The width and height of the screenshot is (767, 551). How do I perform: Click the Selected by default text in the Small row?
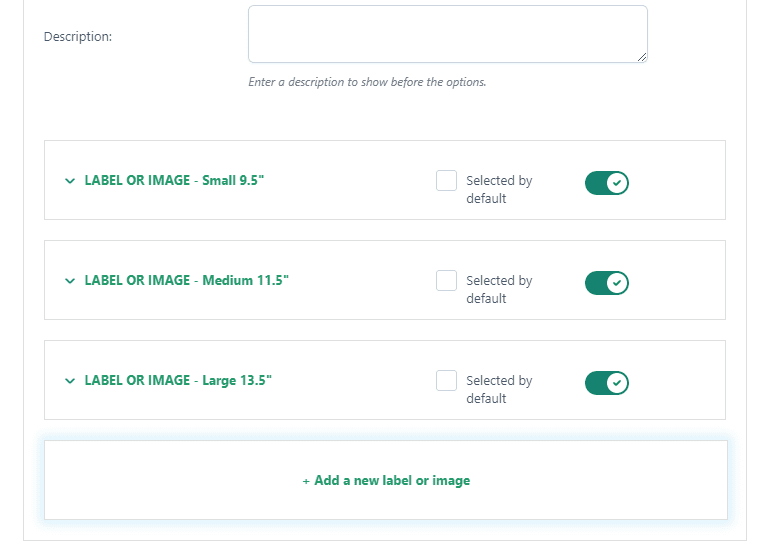pyautogui.click(x=499, y=189)
